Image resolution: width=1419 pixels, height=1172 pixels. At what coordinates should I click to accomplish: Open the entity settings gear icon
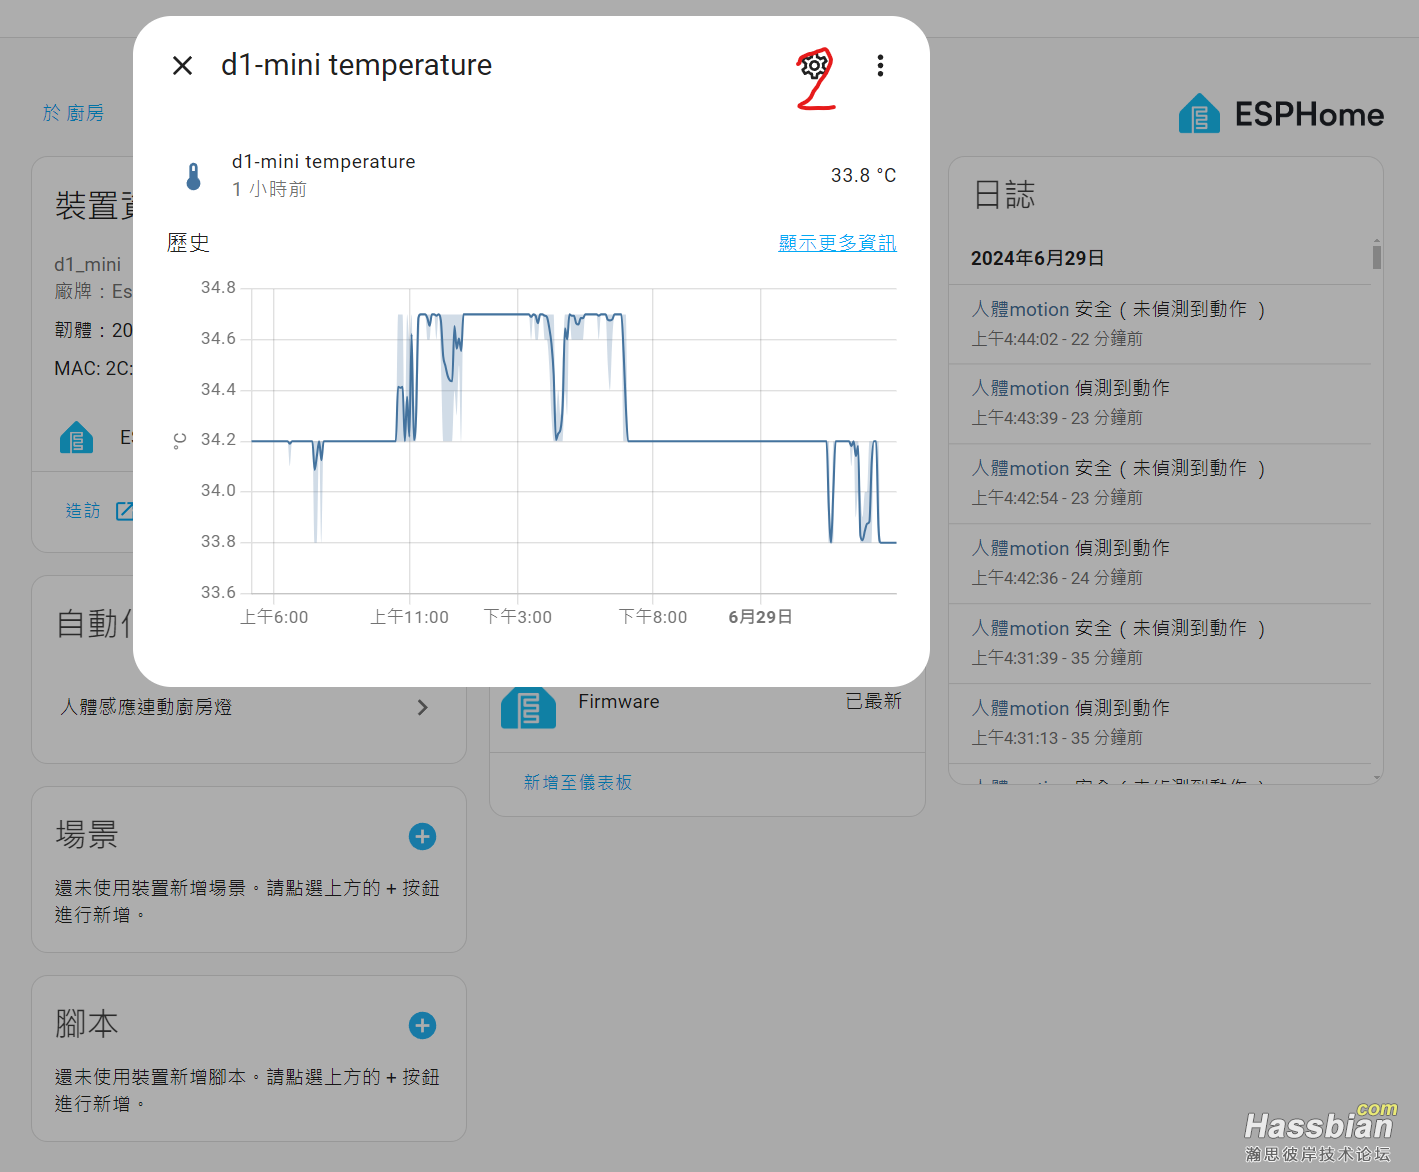tap(814, 66)
